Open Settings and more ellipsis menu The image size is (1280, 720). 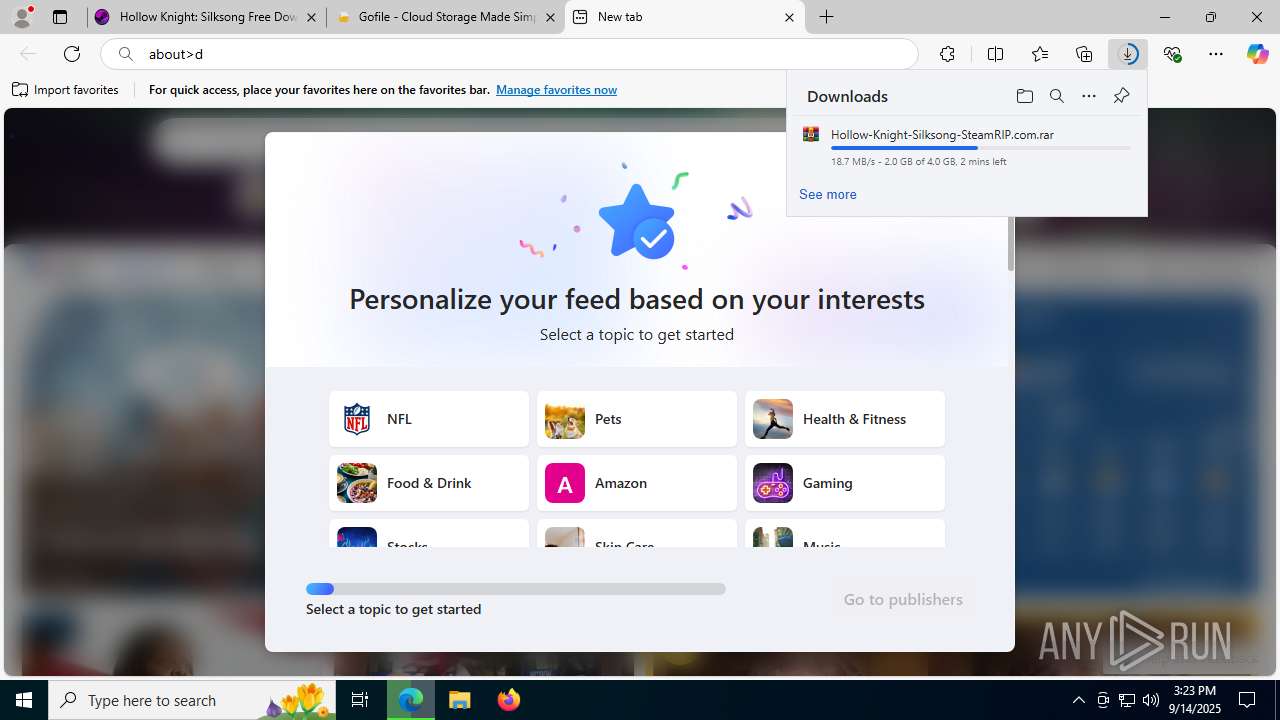(x=1216, y=54)
